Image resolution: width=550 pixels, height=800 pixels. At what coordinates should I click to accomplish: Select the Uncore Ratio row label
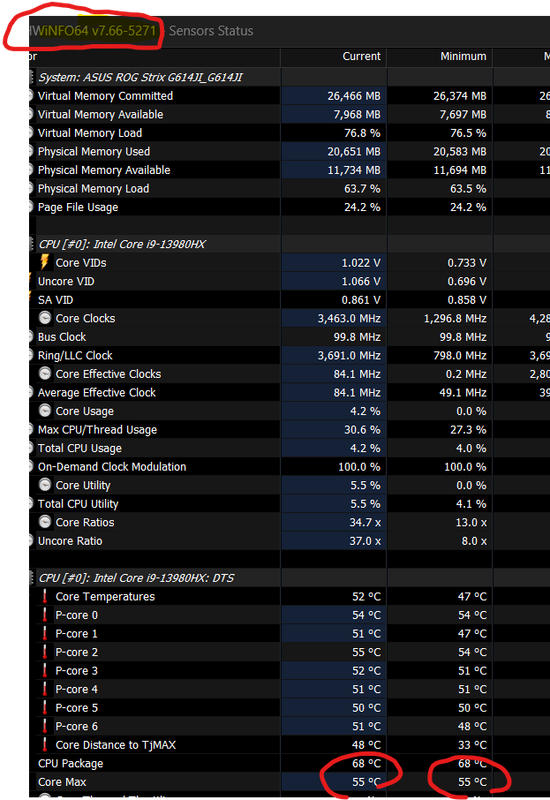pyautogui.click(x=70, y=541)
